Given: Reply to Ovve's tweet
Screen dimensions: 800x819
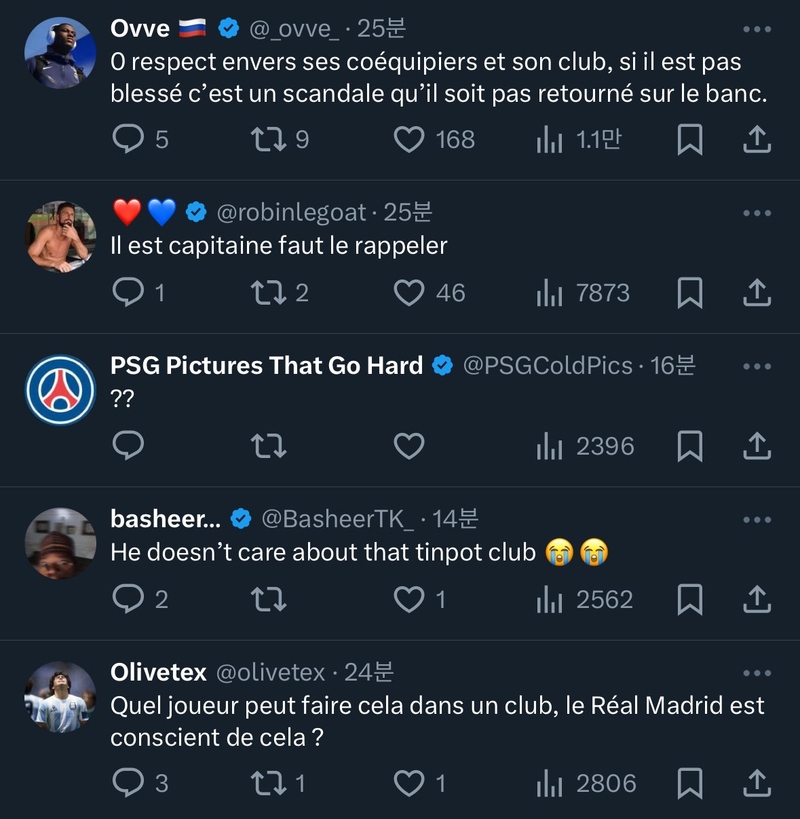Looking at the screenshot, I should tap(128, 139).
